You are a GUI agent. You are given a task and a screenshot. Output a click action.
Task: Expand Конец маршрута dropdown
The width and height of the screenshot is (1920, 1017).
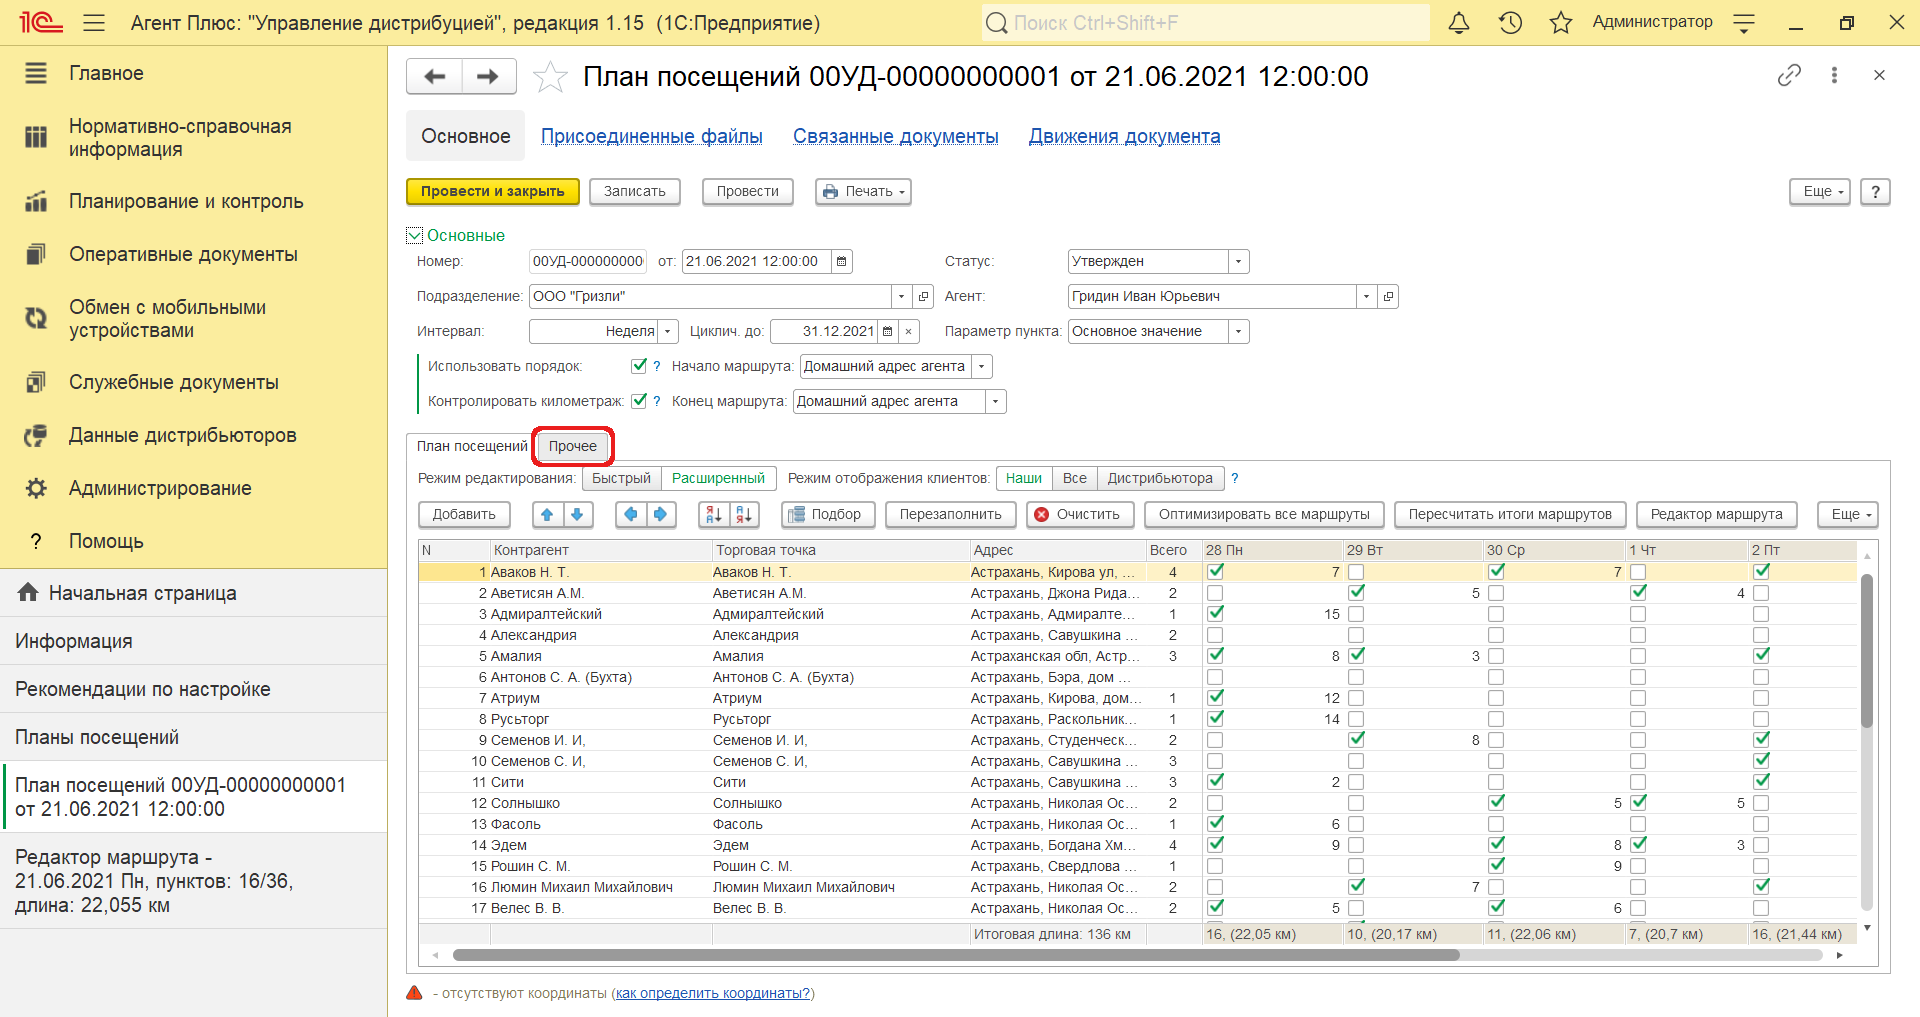coord(995,401)
